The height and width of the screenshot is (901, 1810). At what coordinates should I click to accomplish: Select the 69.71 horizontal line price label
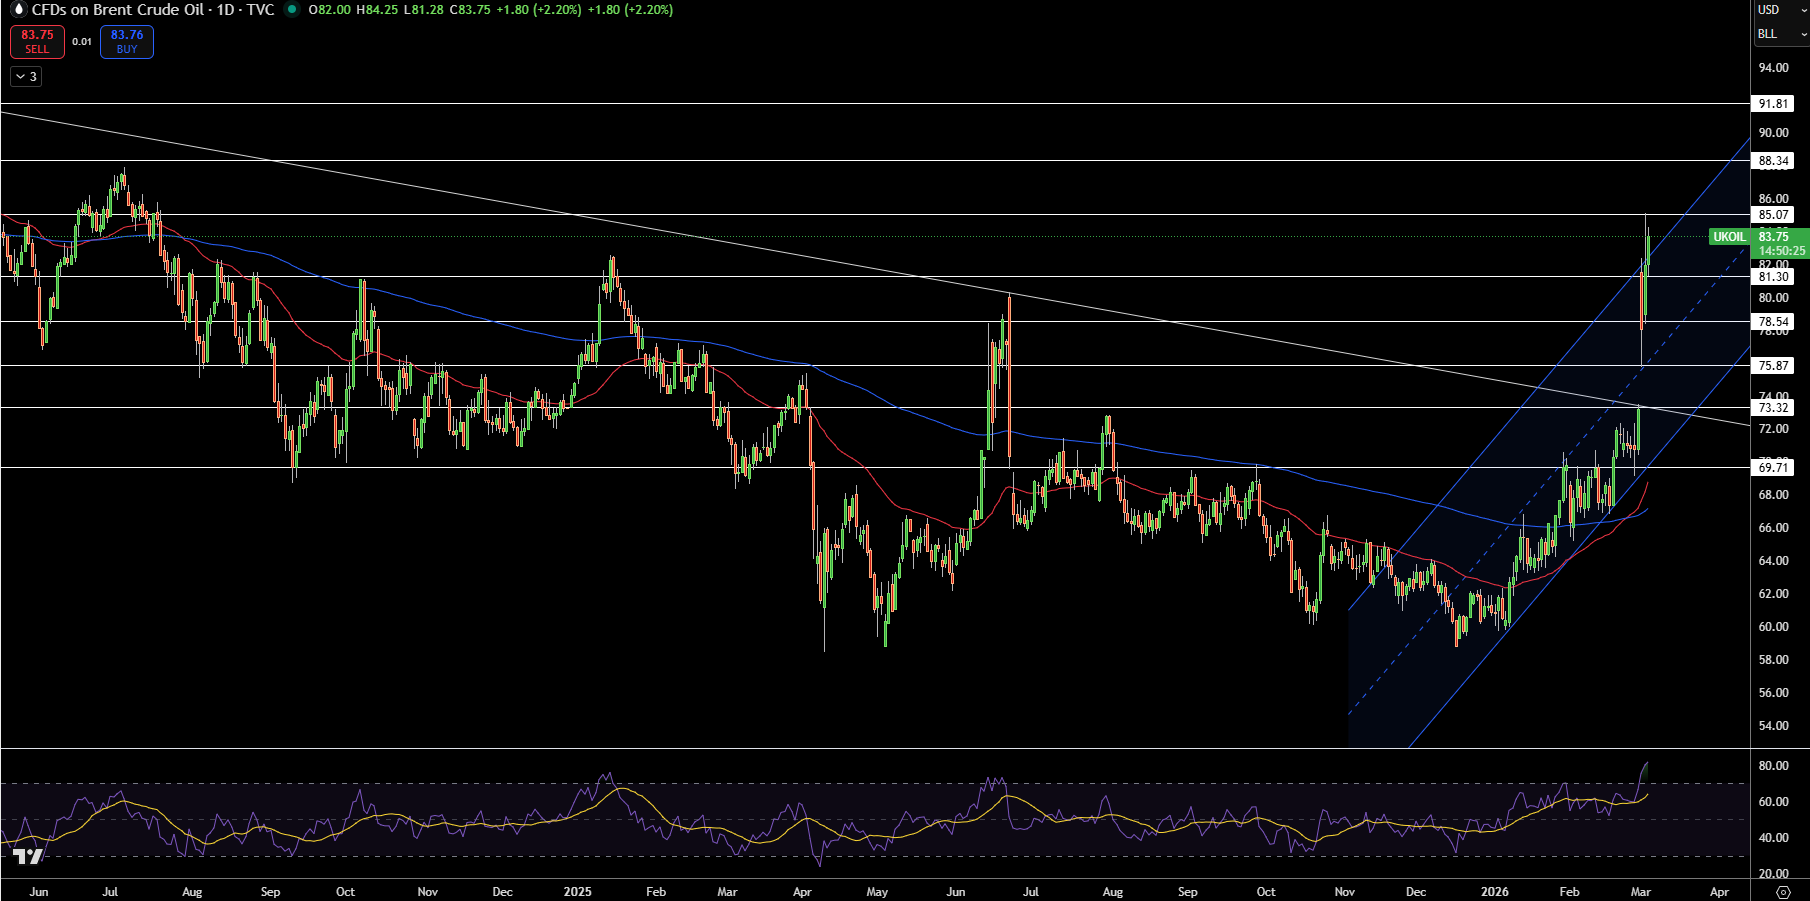point(1774,467)
